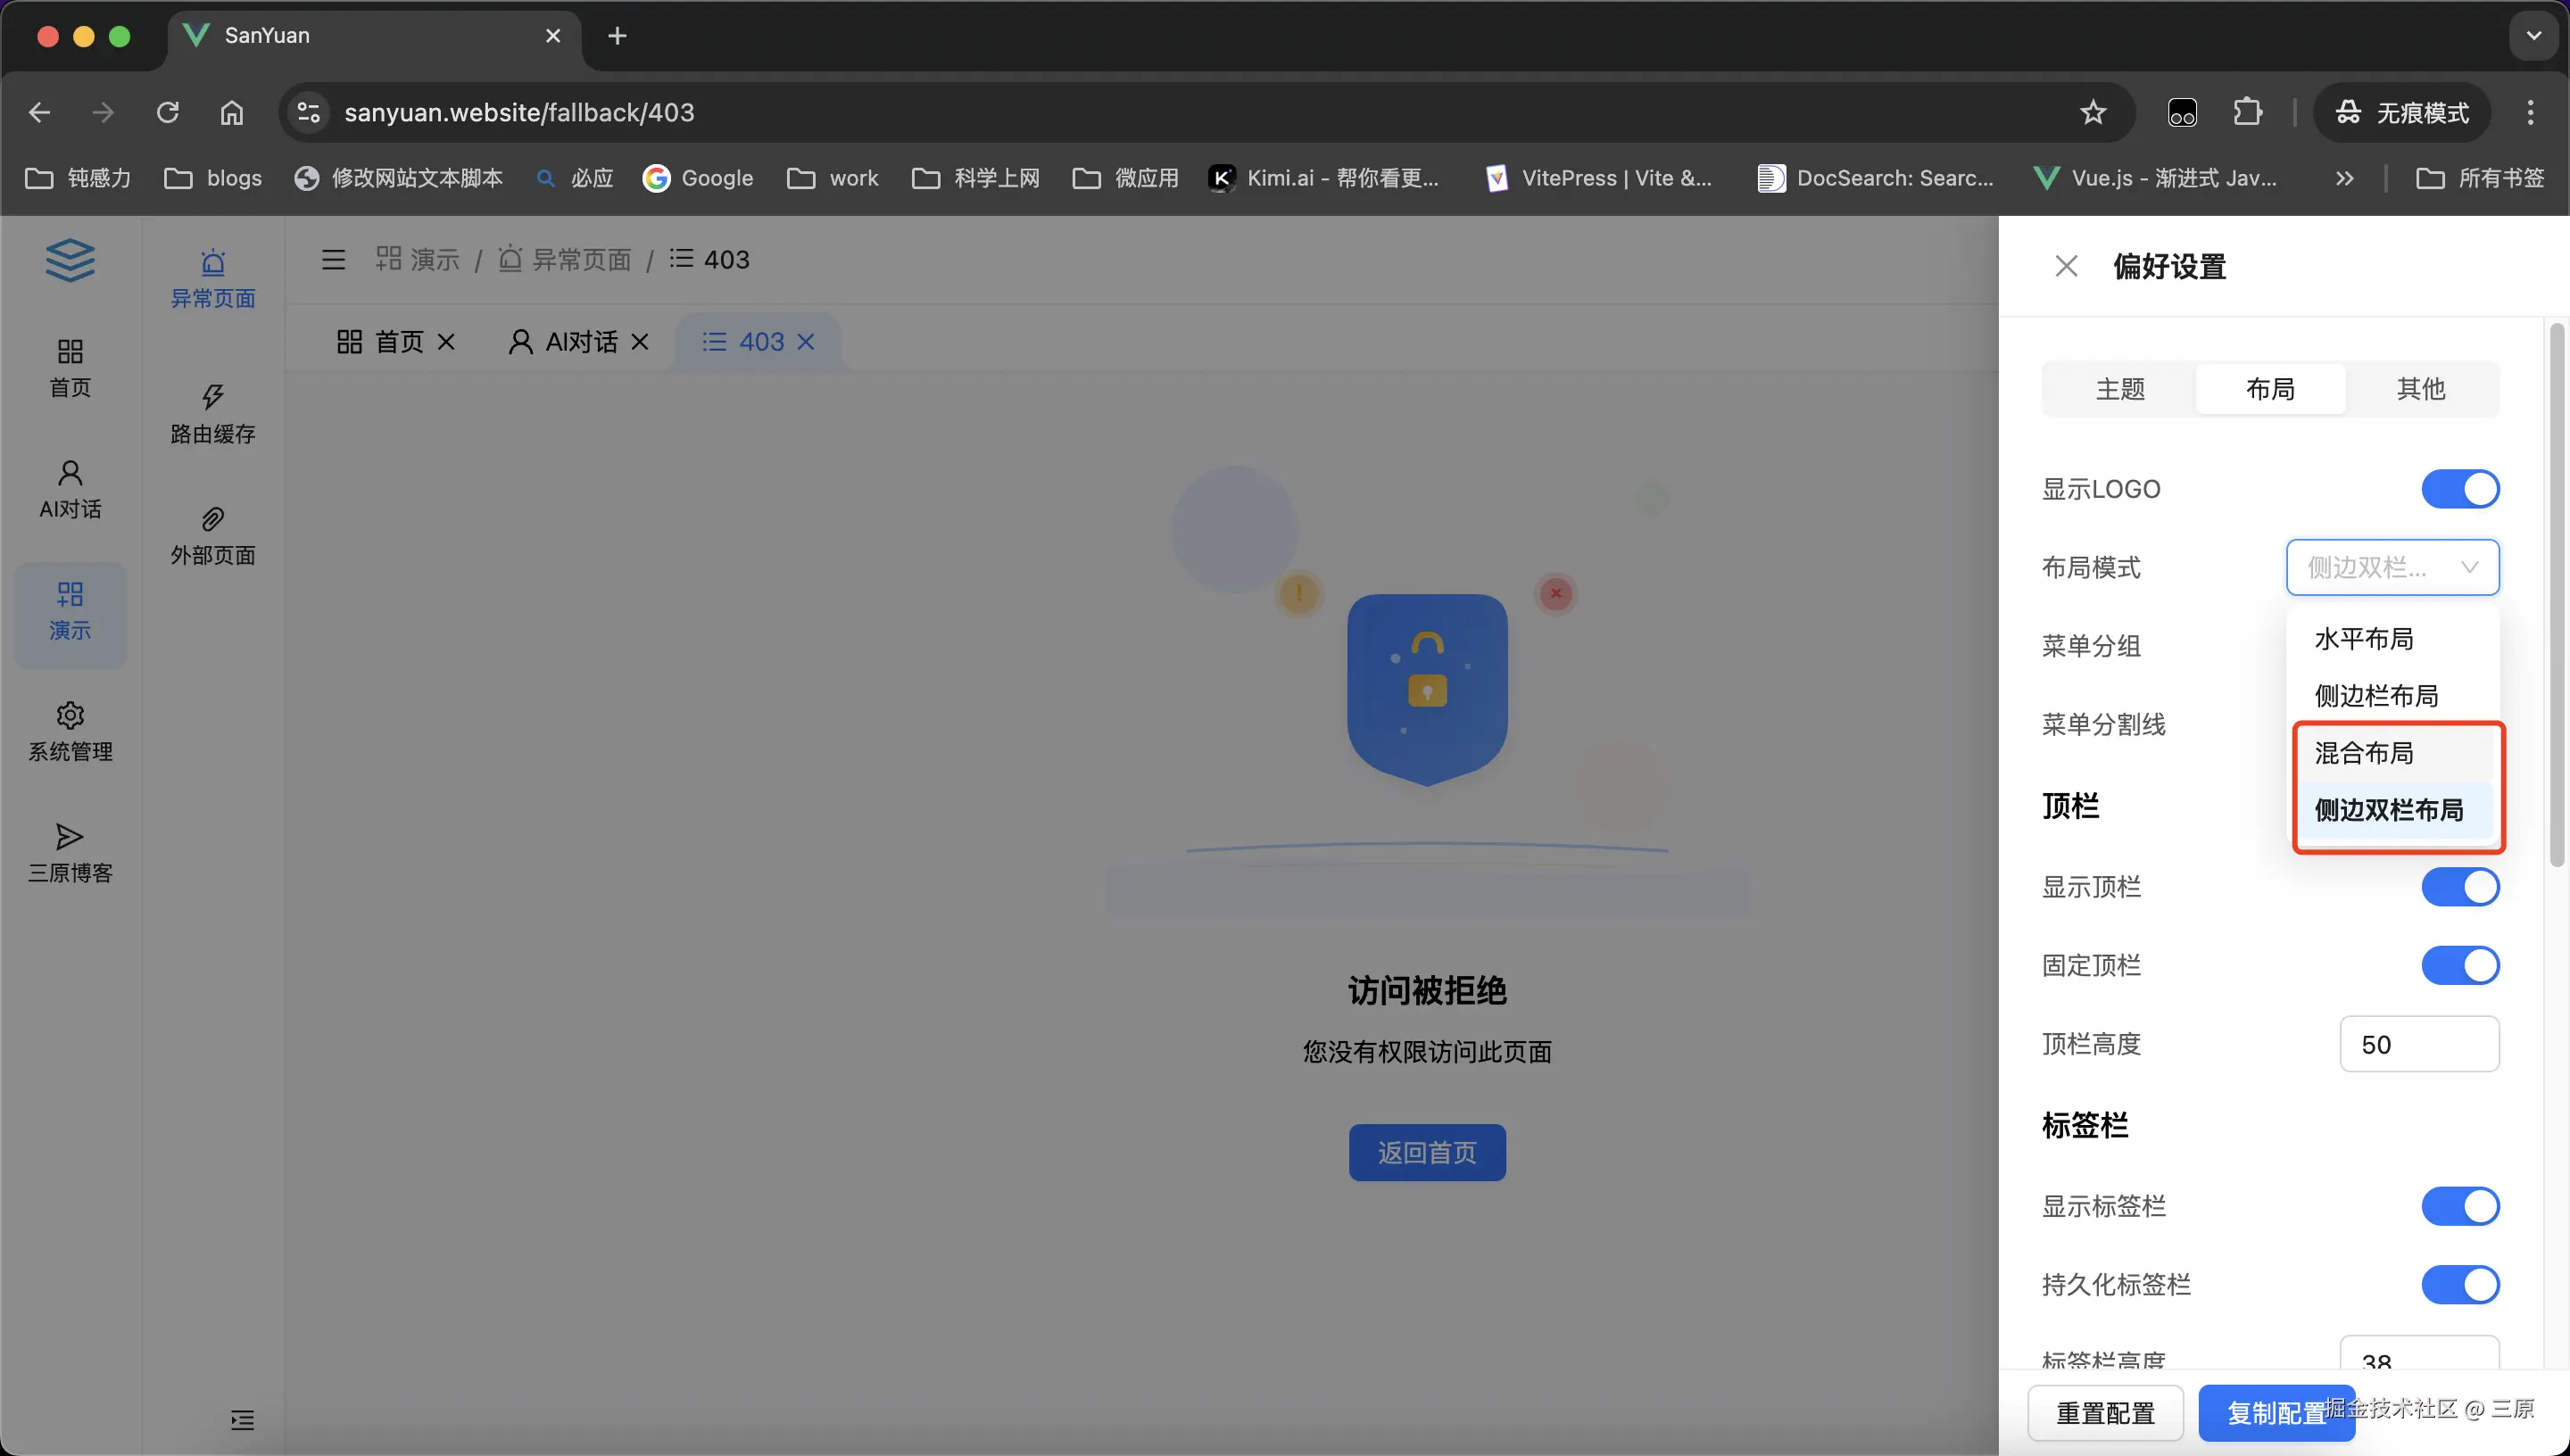Image resolution: width=2570 pixels, height=1456 pixels.
Task: Open 外部页面 from the sidebar
Action: tap(212, 535)
